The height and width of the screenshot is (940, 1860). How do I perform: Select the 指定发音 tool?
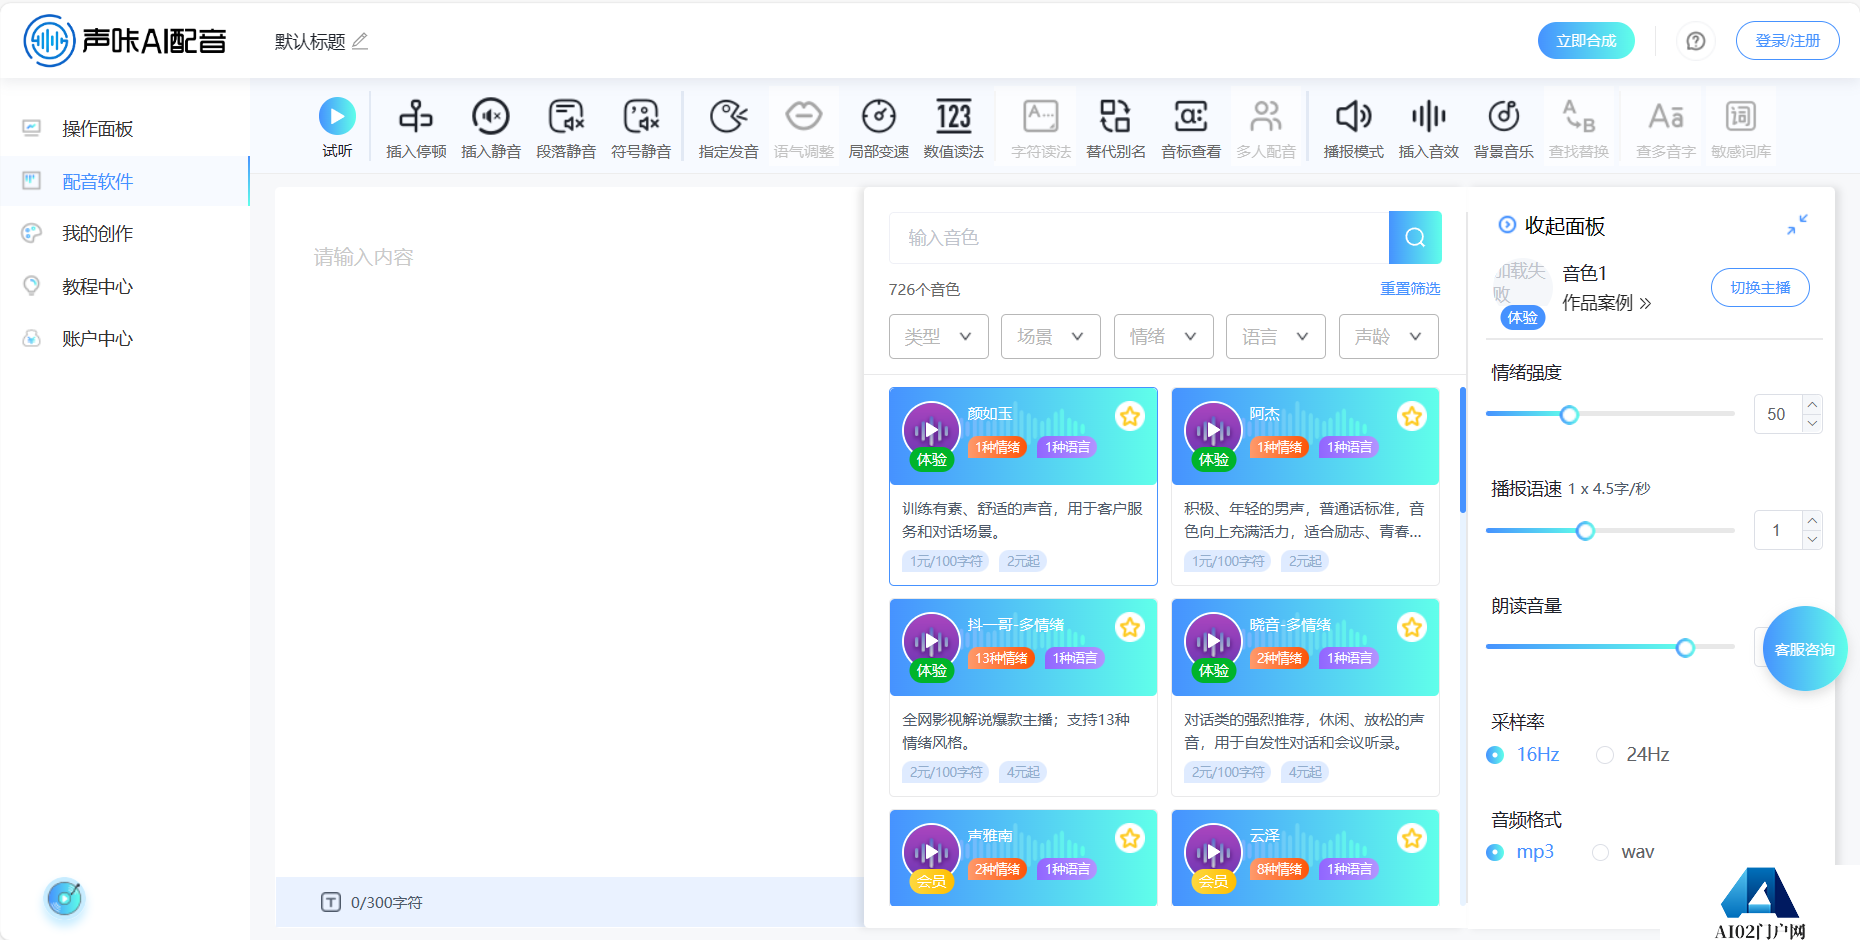pos(729,128)
